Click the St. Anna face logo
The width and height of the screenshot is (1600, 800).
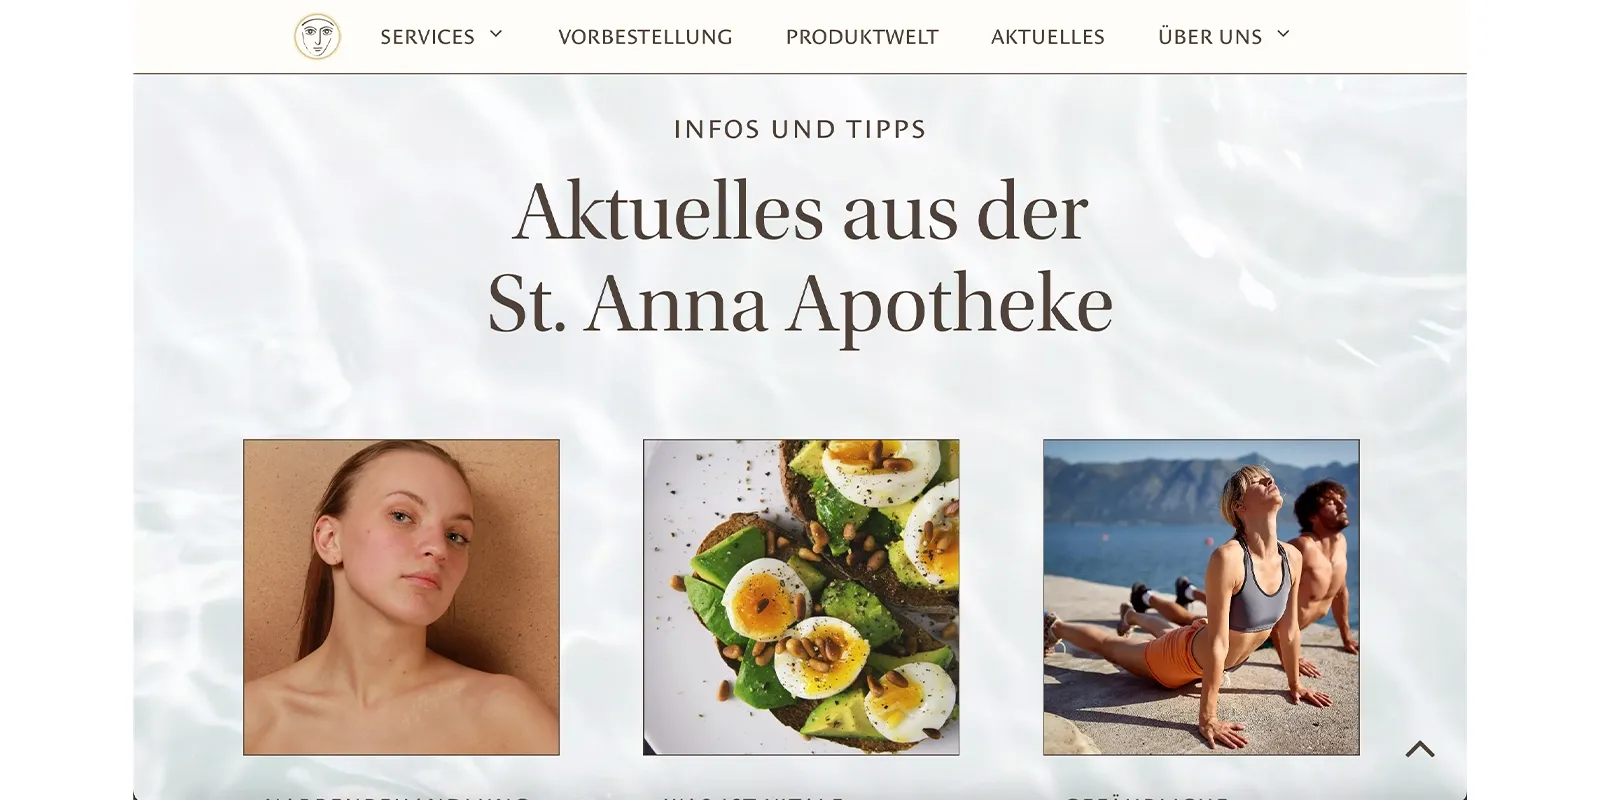(x=317, y=37)
